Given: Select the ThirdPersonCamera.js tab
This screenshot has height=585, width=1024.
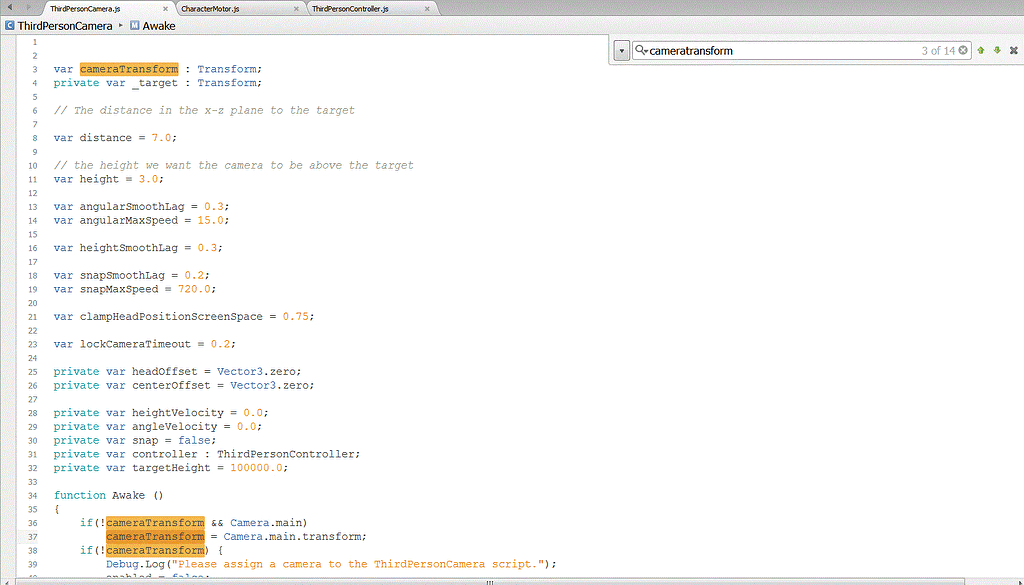Looking at the screenshot, I should (84, 7).
